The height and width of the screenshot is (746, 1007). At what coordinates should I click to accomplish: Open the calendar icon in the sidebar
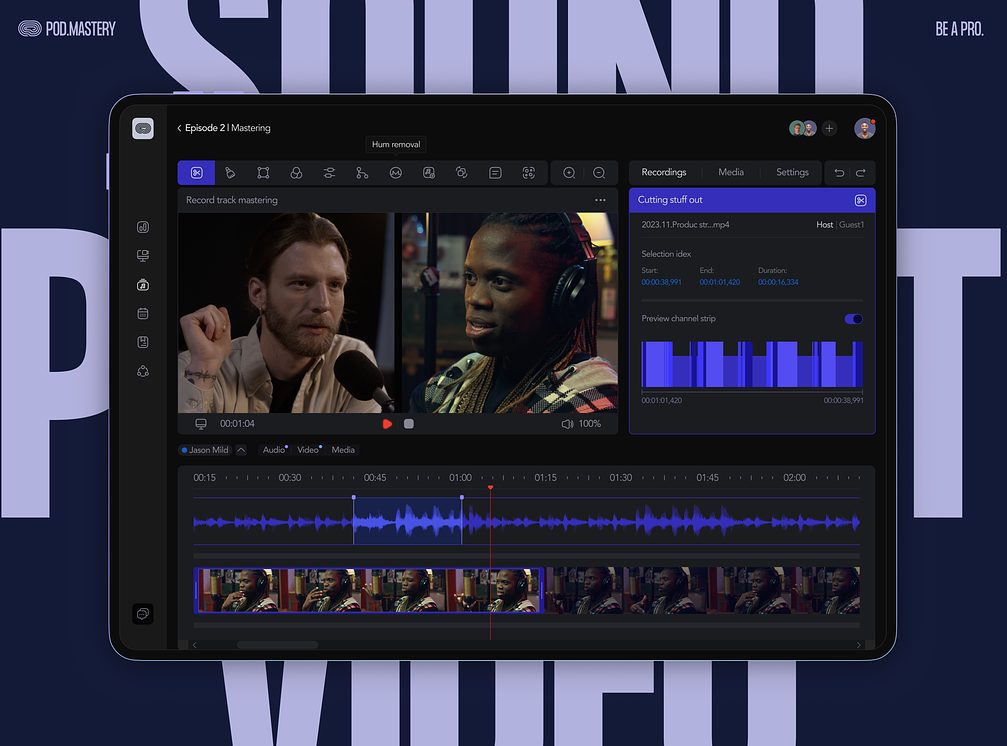click(143, 313)
